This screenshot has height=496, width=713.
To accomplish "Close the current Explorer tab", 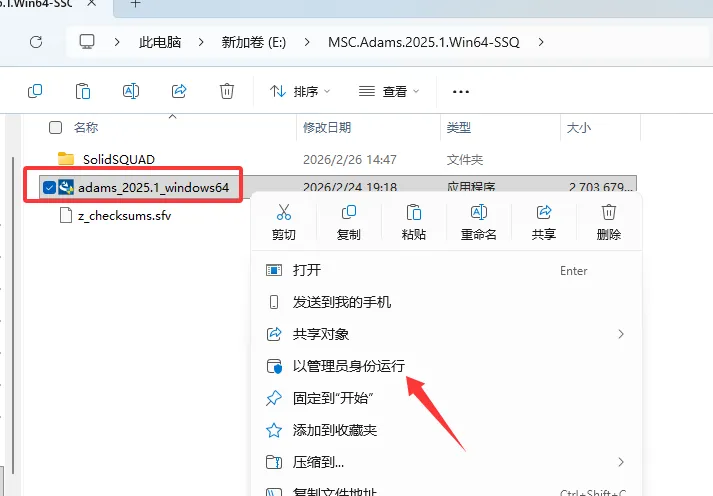I will pos(91,3).
